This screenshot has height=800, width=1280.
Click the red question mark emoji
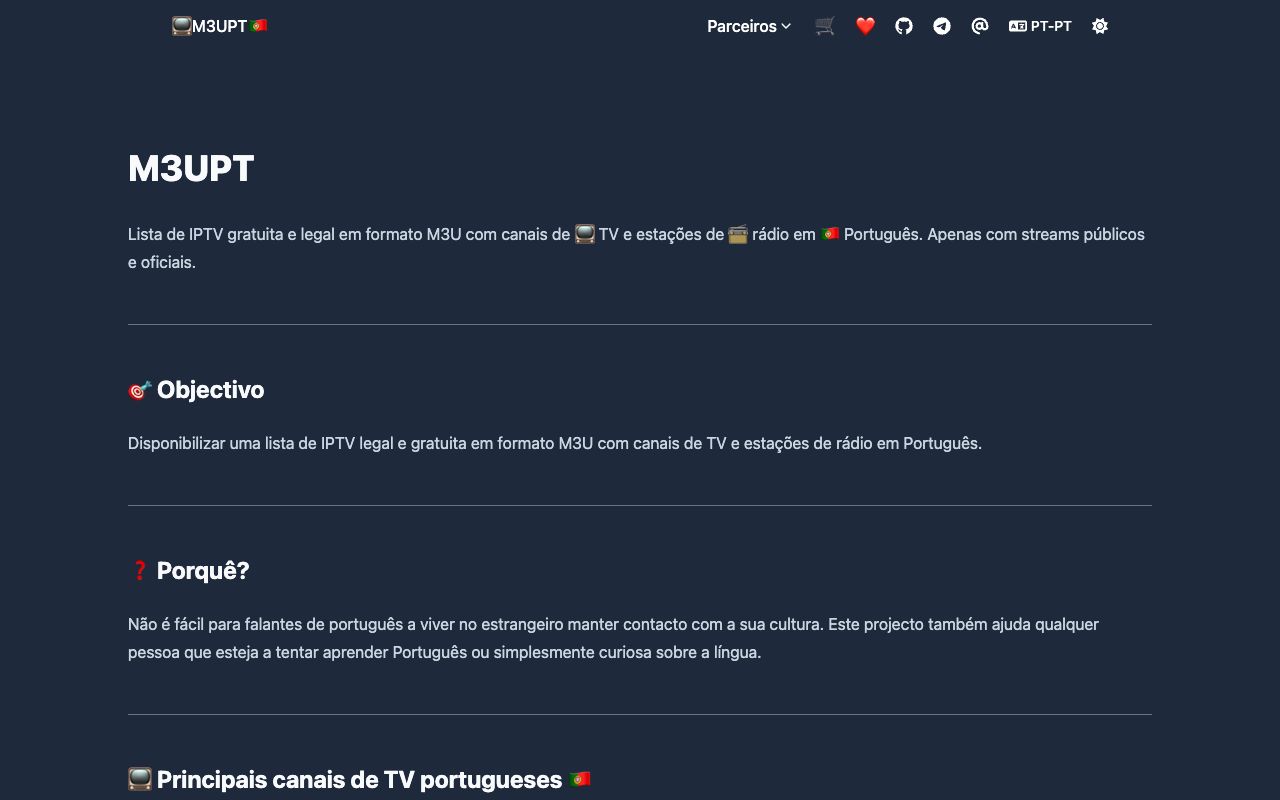click(140, 571)
